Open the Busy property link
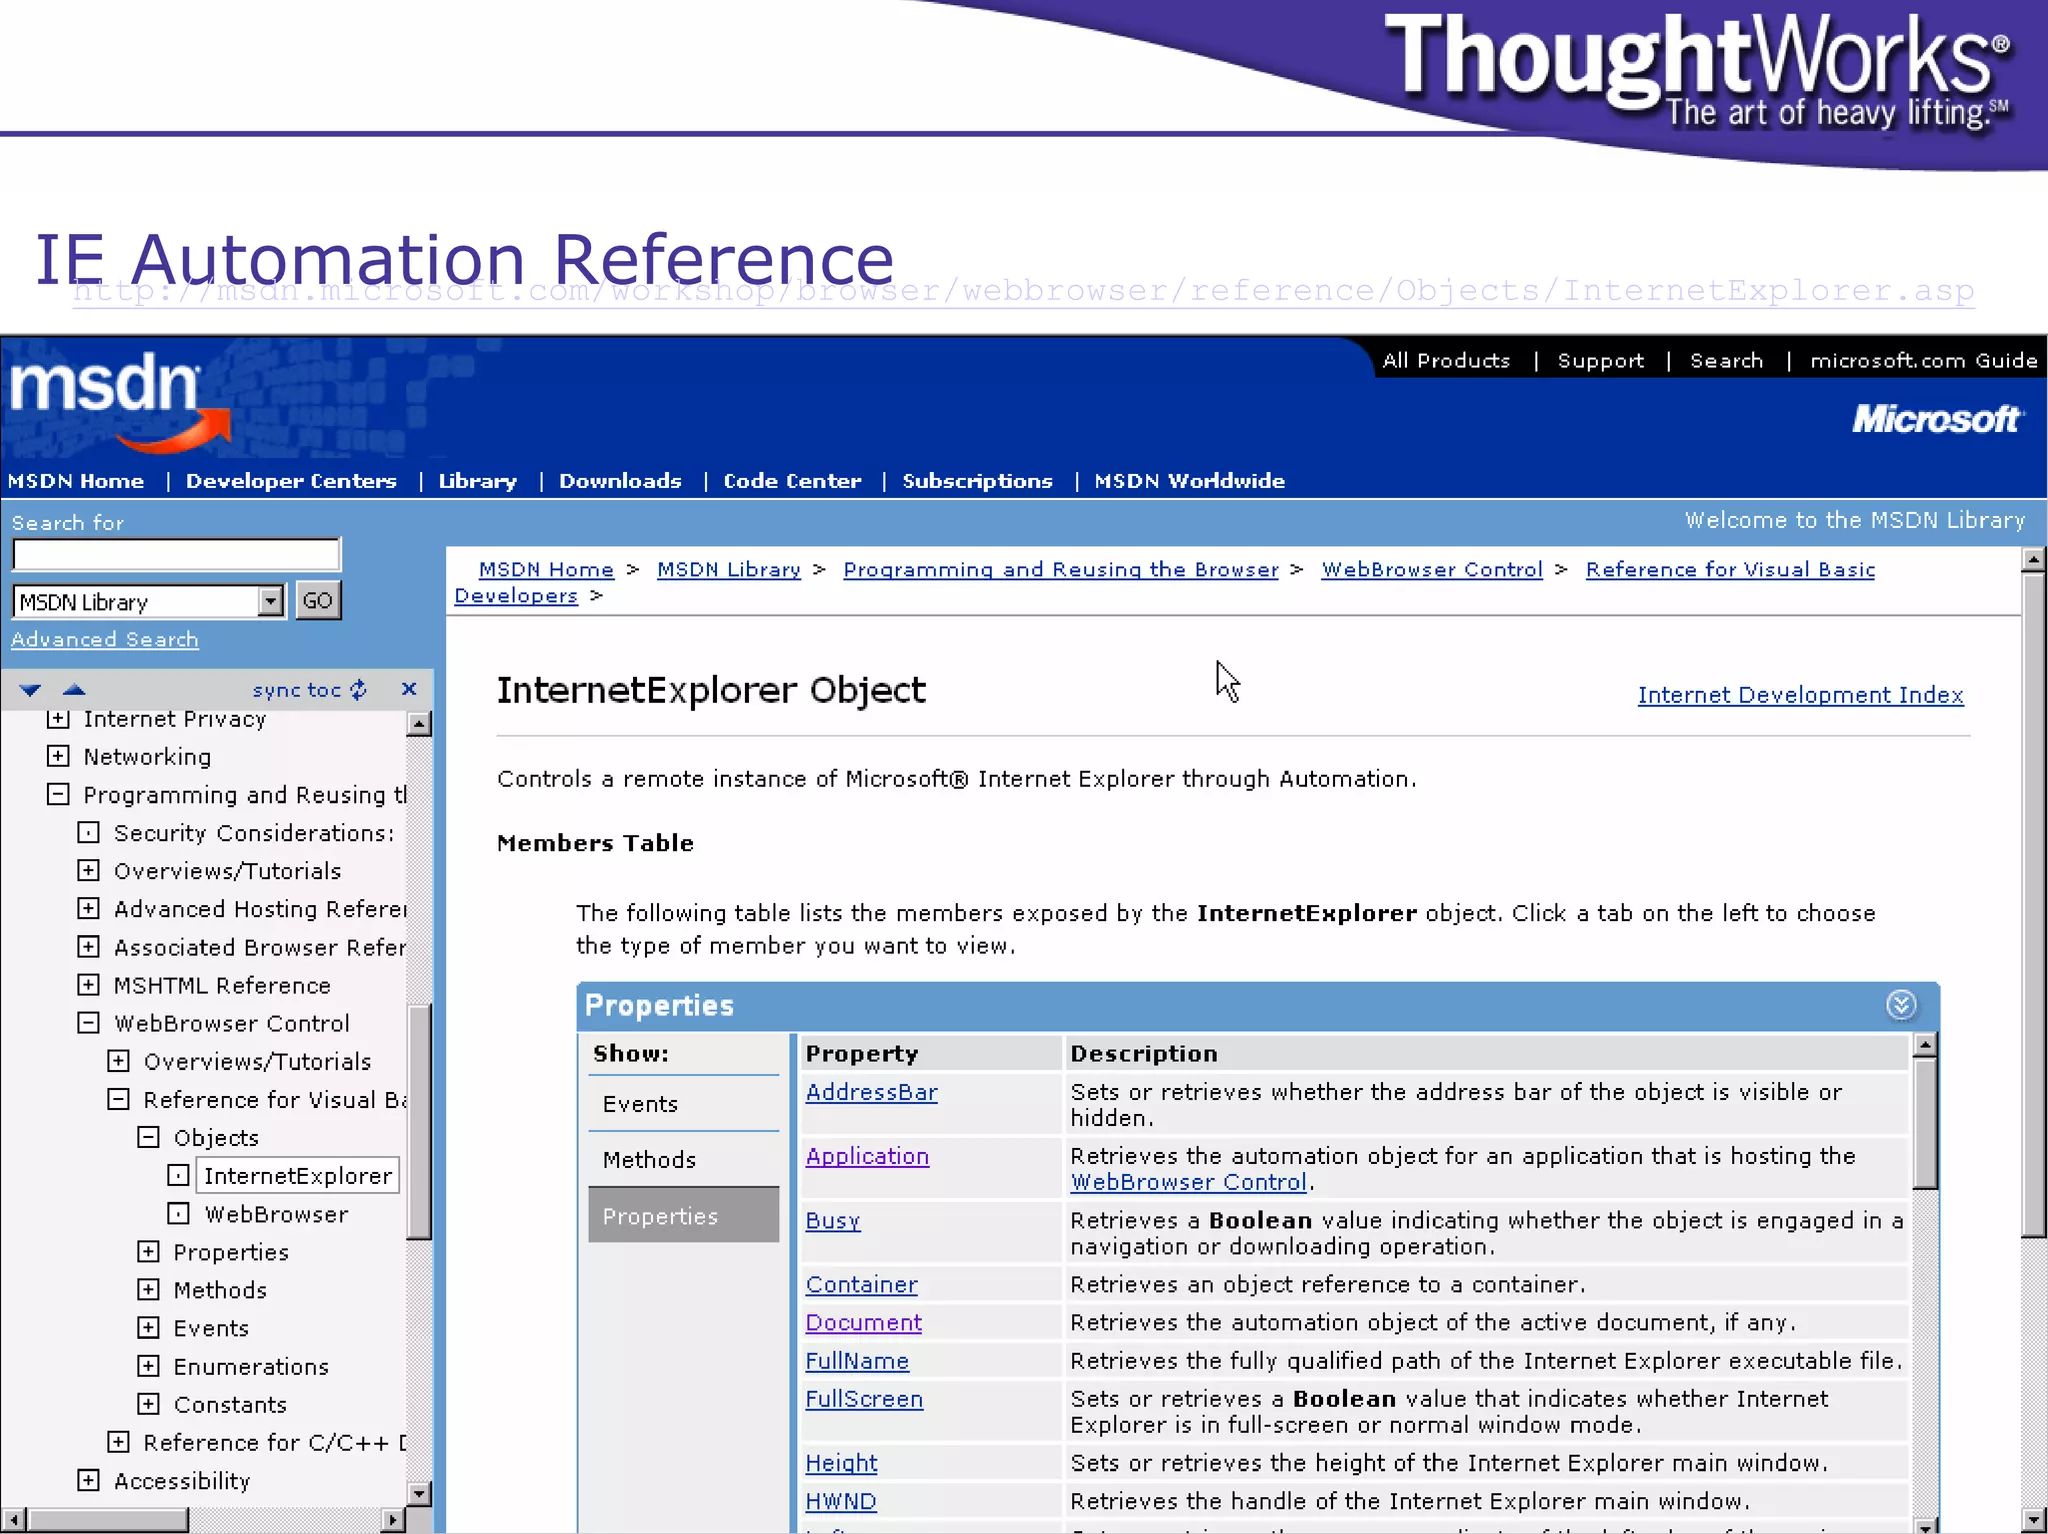 click(832, 1221)
